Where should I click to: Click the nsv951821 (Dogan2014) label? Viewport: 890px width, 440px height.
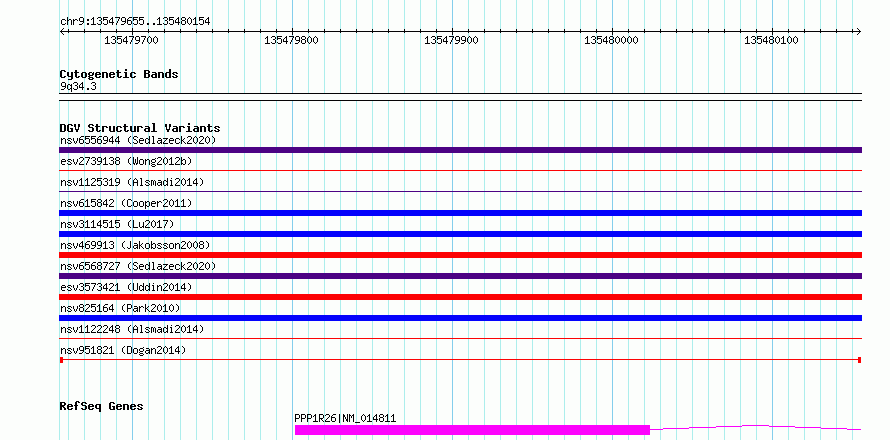click(x=123, y=350)
